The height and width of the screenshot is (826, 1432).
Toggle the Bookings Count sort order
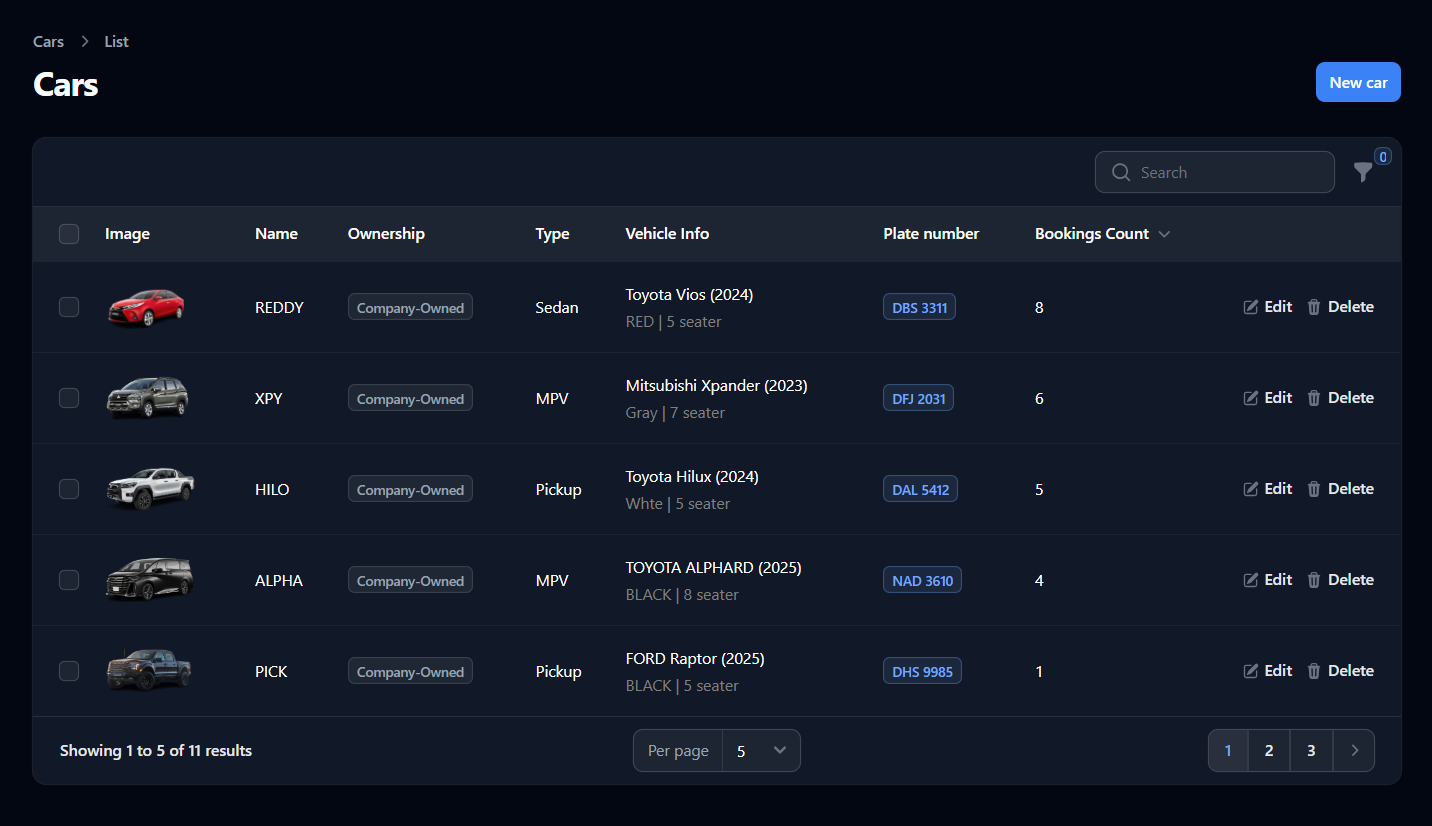click(1164, 233)
